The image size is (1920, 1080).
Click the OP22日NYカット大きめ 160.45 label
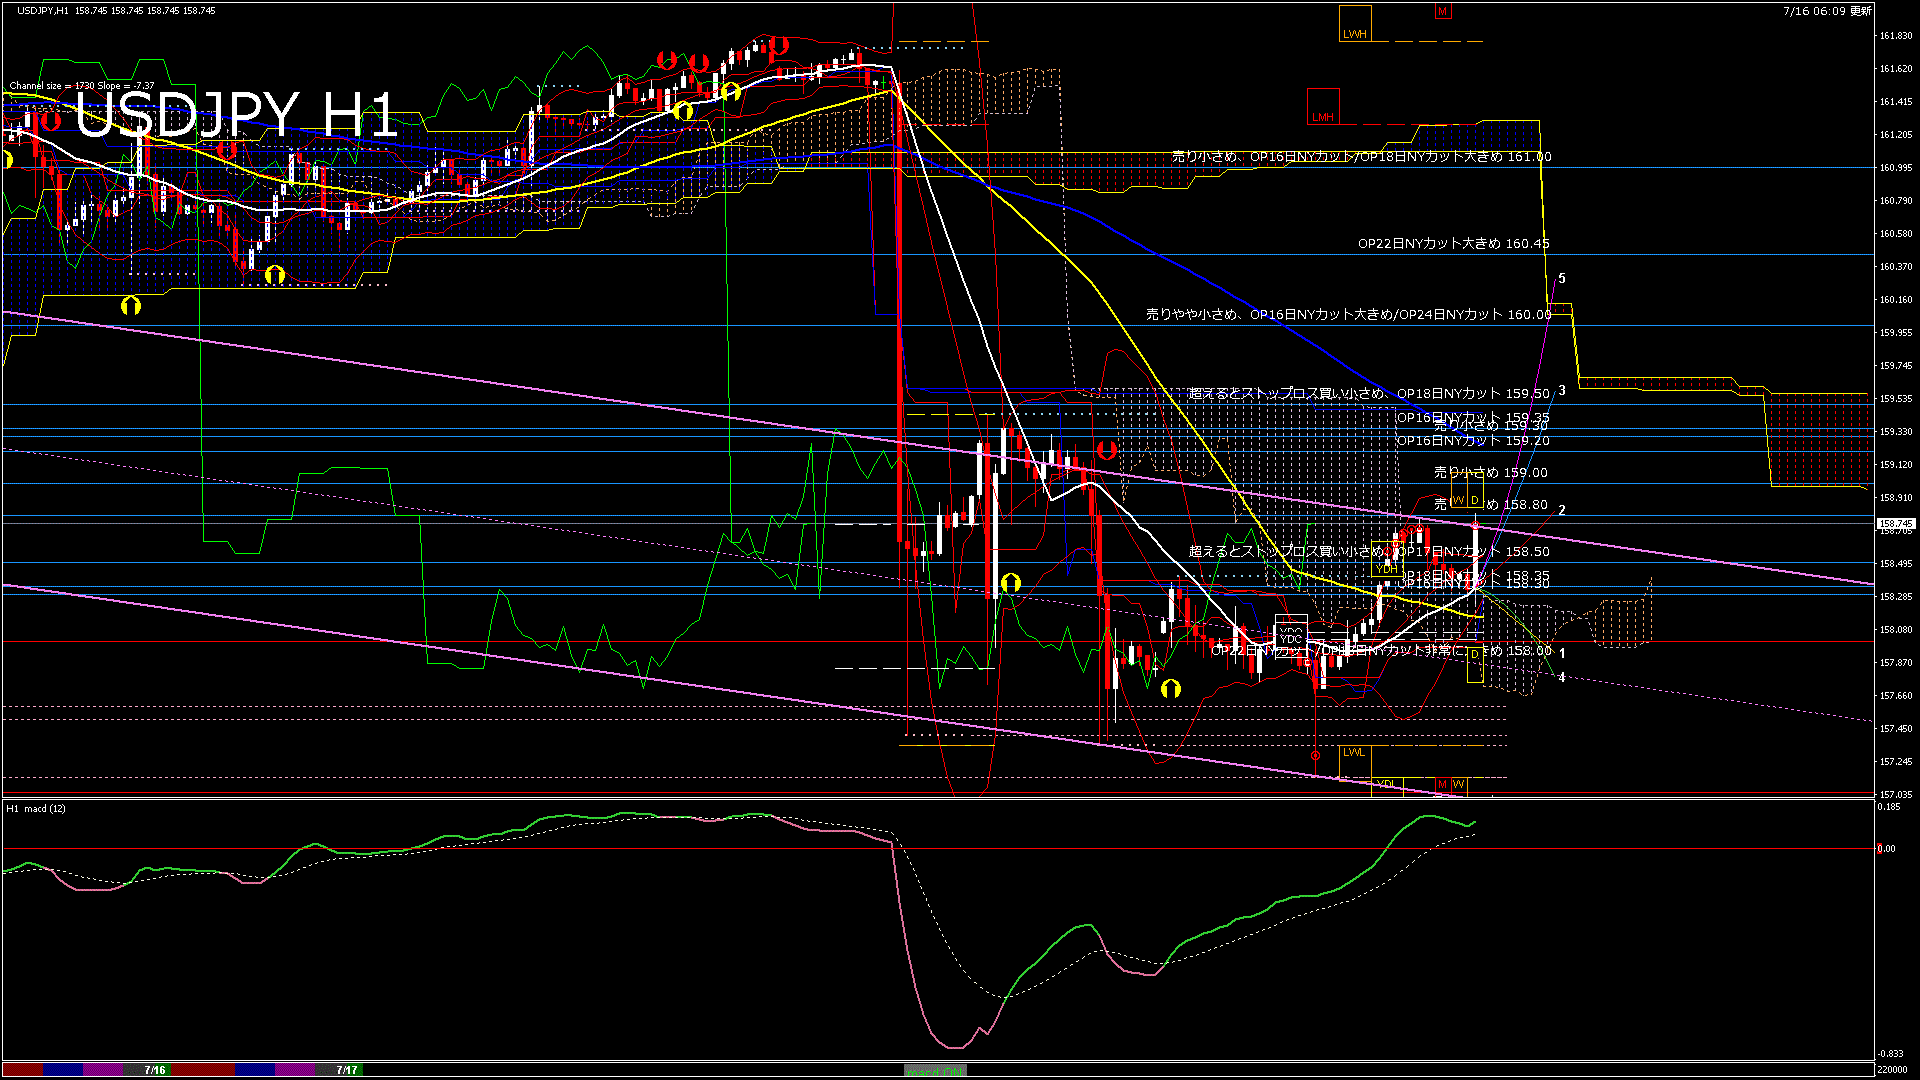(x=1453, y=243)
